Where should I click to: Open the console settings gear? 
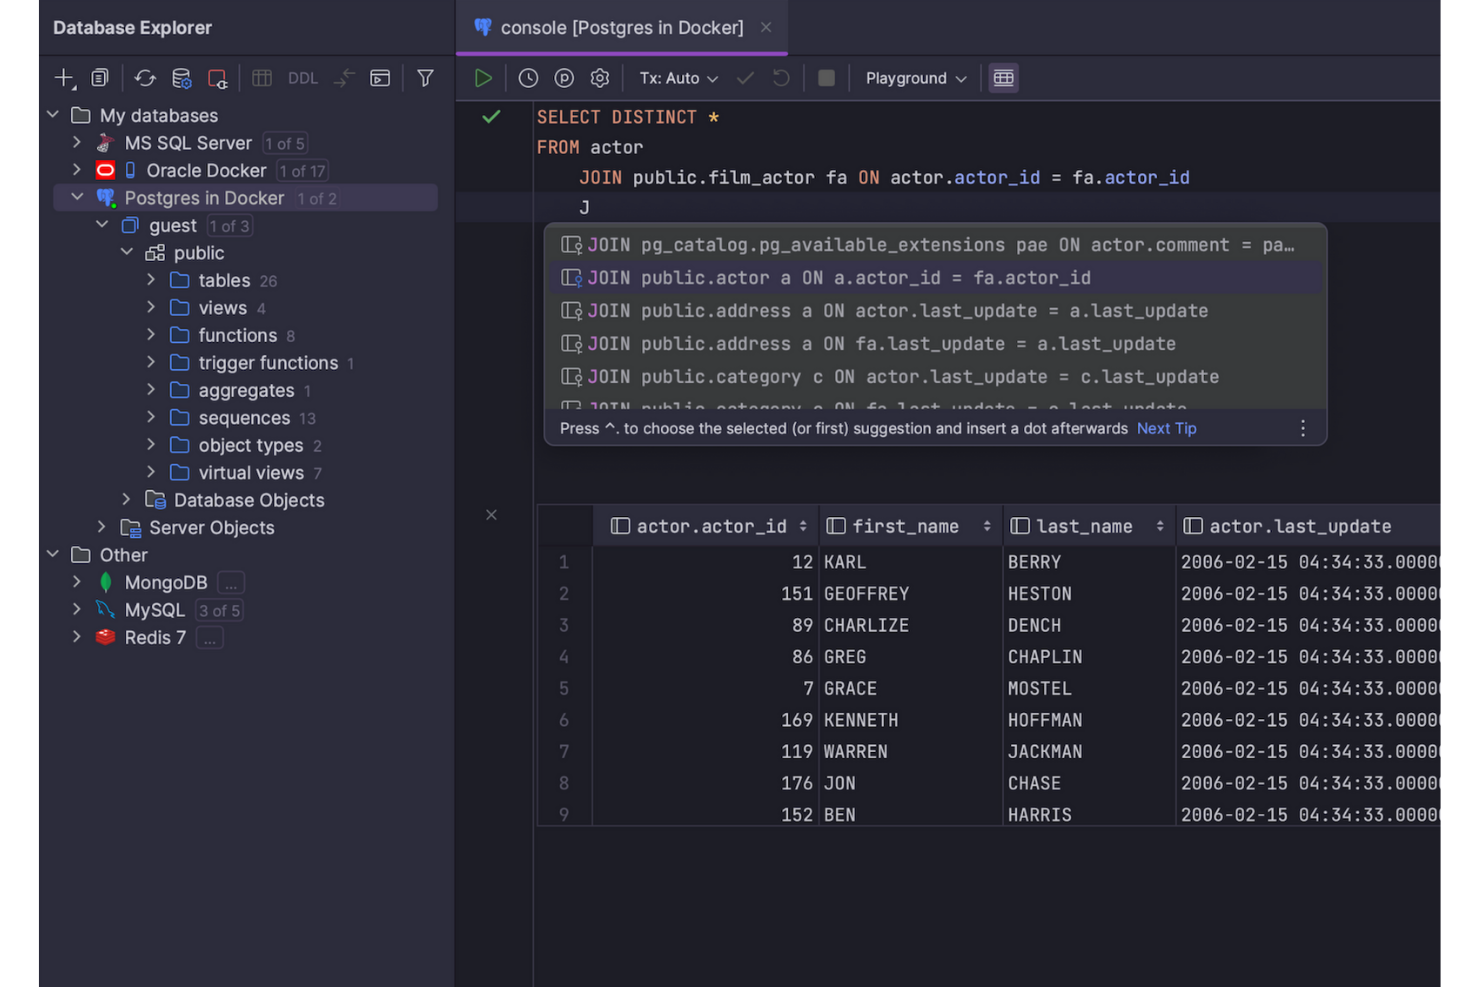point(599,77)
